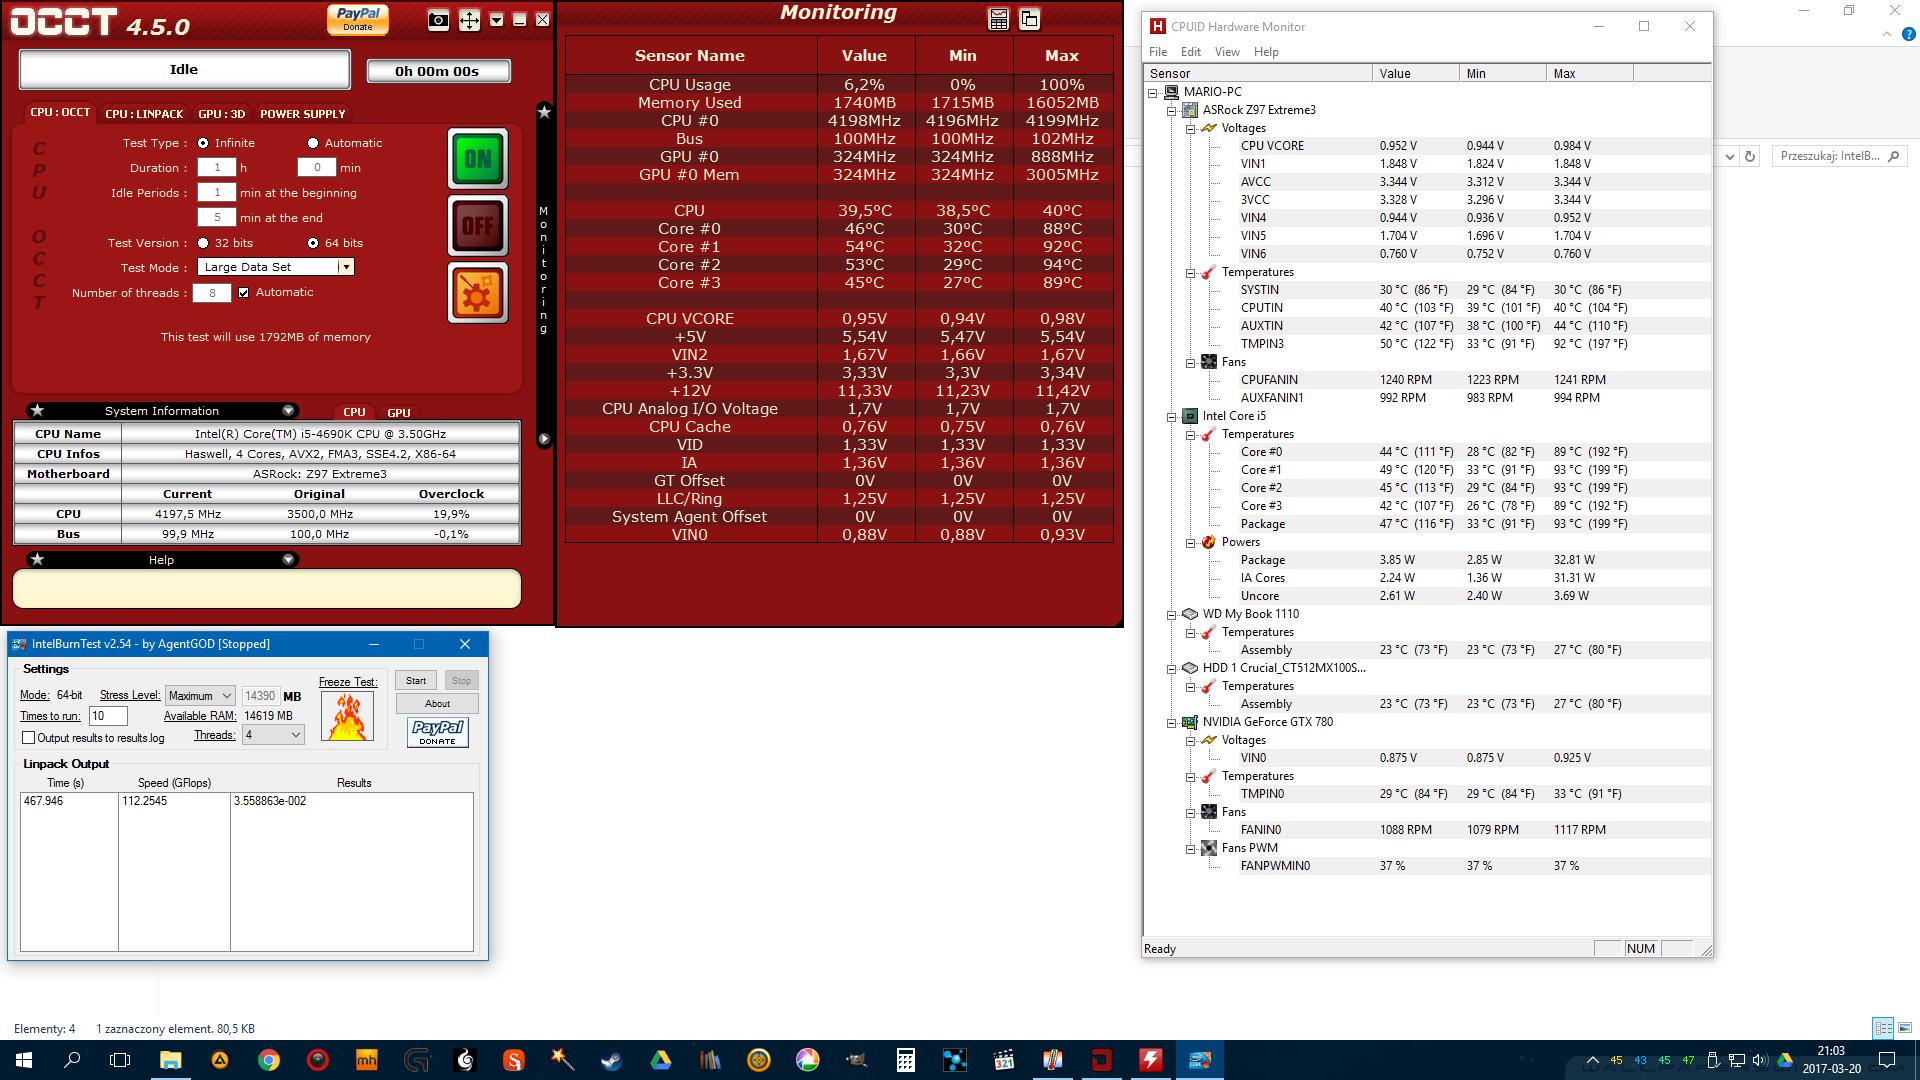
Task: Click the Duration hours input field
Action: [217, 167]
